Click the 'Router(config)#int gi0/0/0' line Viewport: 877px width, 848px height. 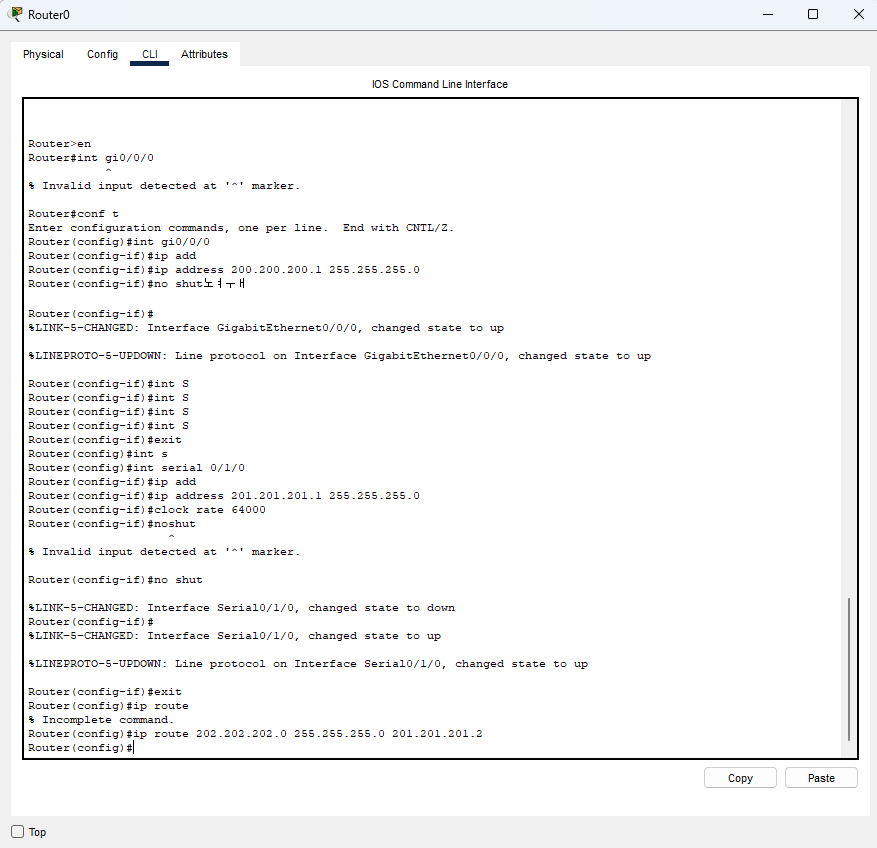point(119,242)
